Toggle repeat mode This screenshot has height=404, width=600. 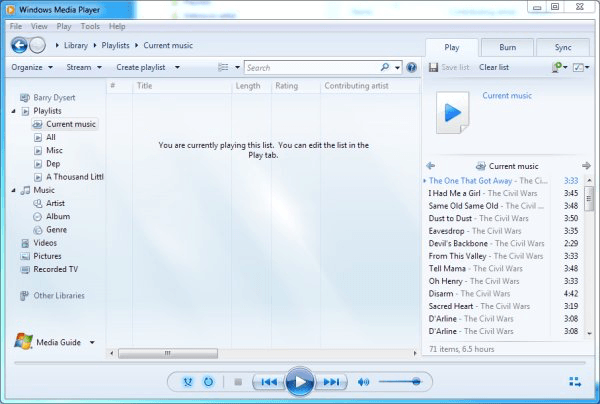208,382
